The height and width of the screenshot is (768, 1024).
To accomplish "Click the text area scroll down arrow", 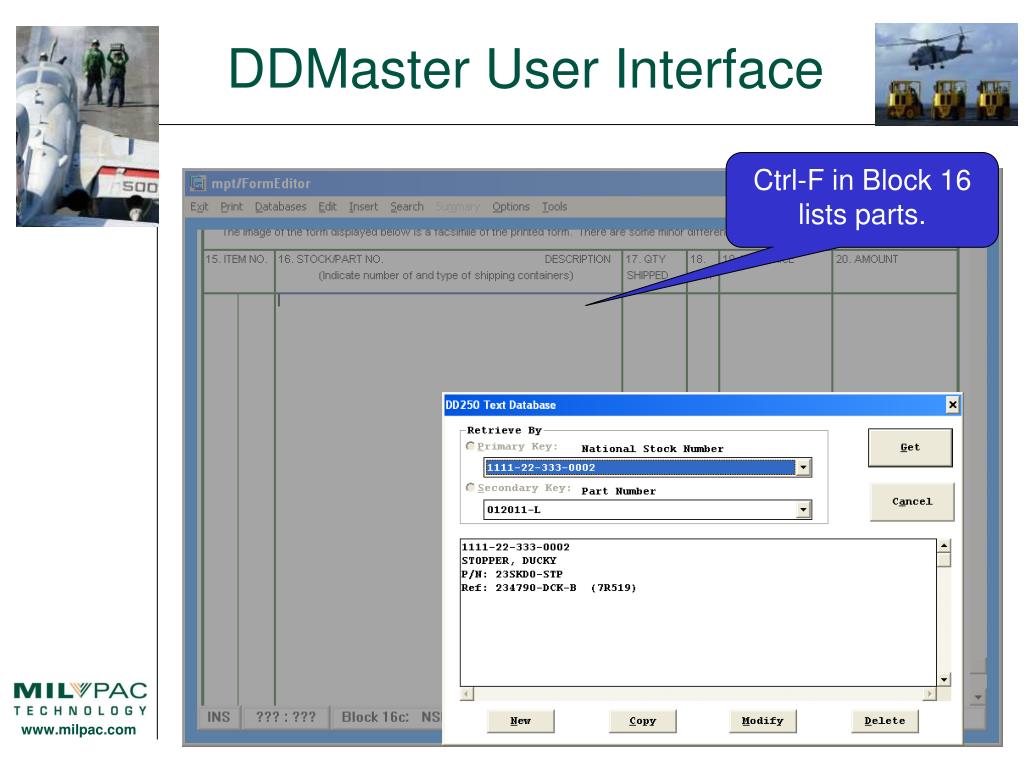I will 944,680.
